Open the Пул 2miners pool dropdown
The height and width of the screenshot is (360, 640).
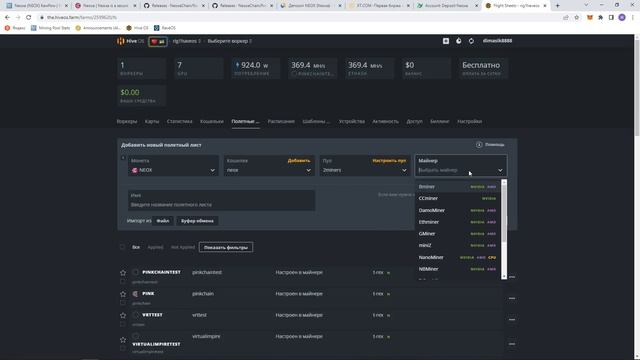click(x=364, y=166)
